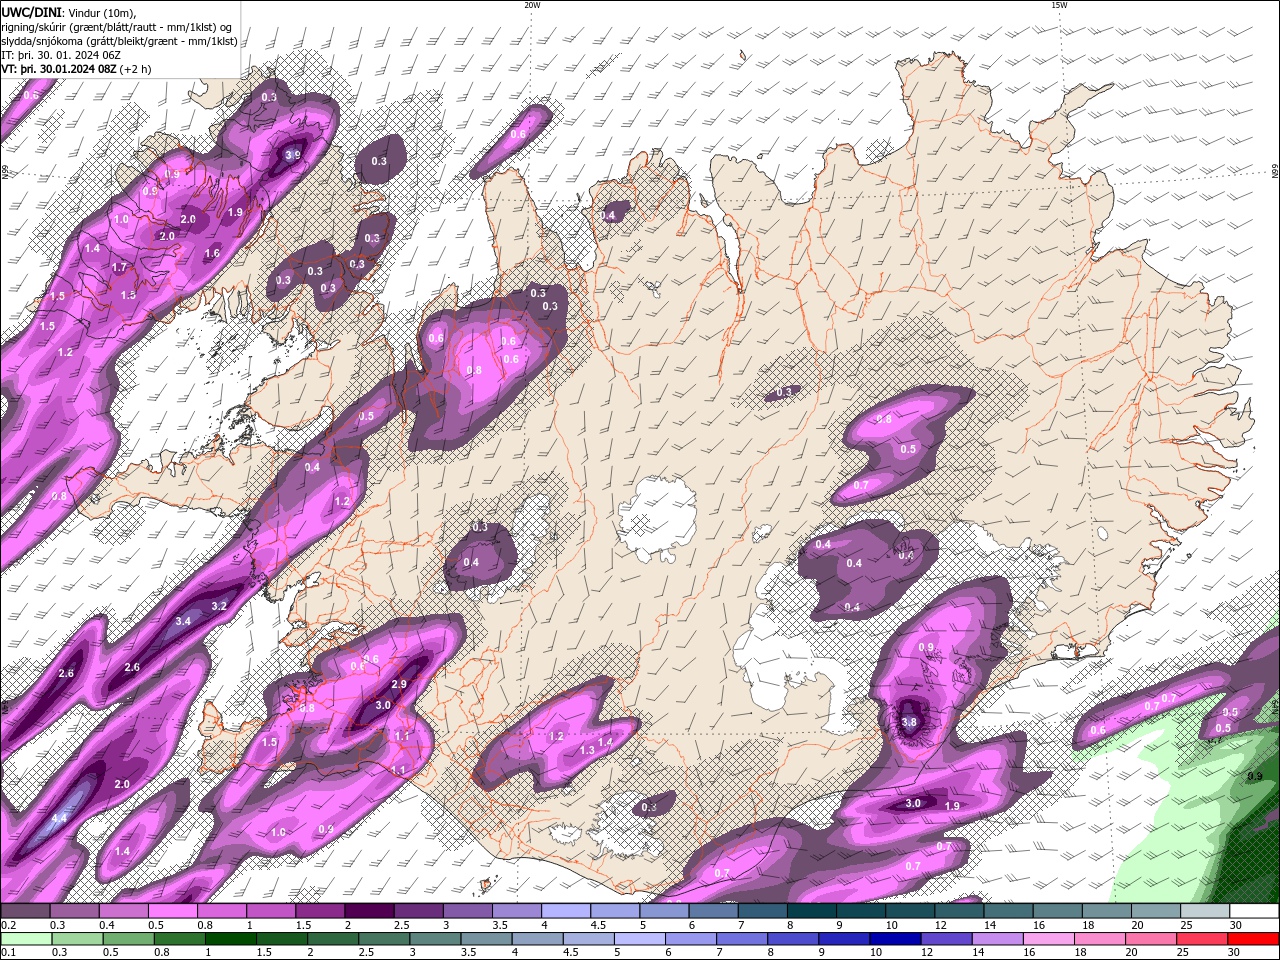The height and width of the screenshot is (960, 1280).
Task: Click the 3.2 snowfall value label
Action: tap(220, 606)
